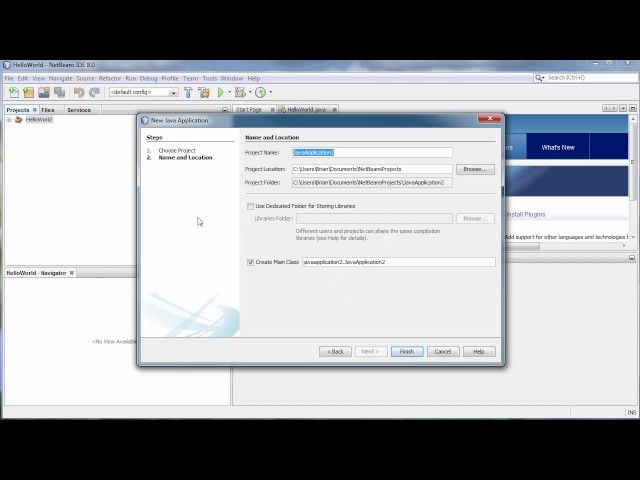Screen dimensions: 640x480
Task: Open the Window menu
Action: (232, 78)
